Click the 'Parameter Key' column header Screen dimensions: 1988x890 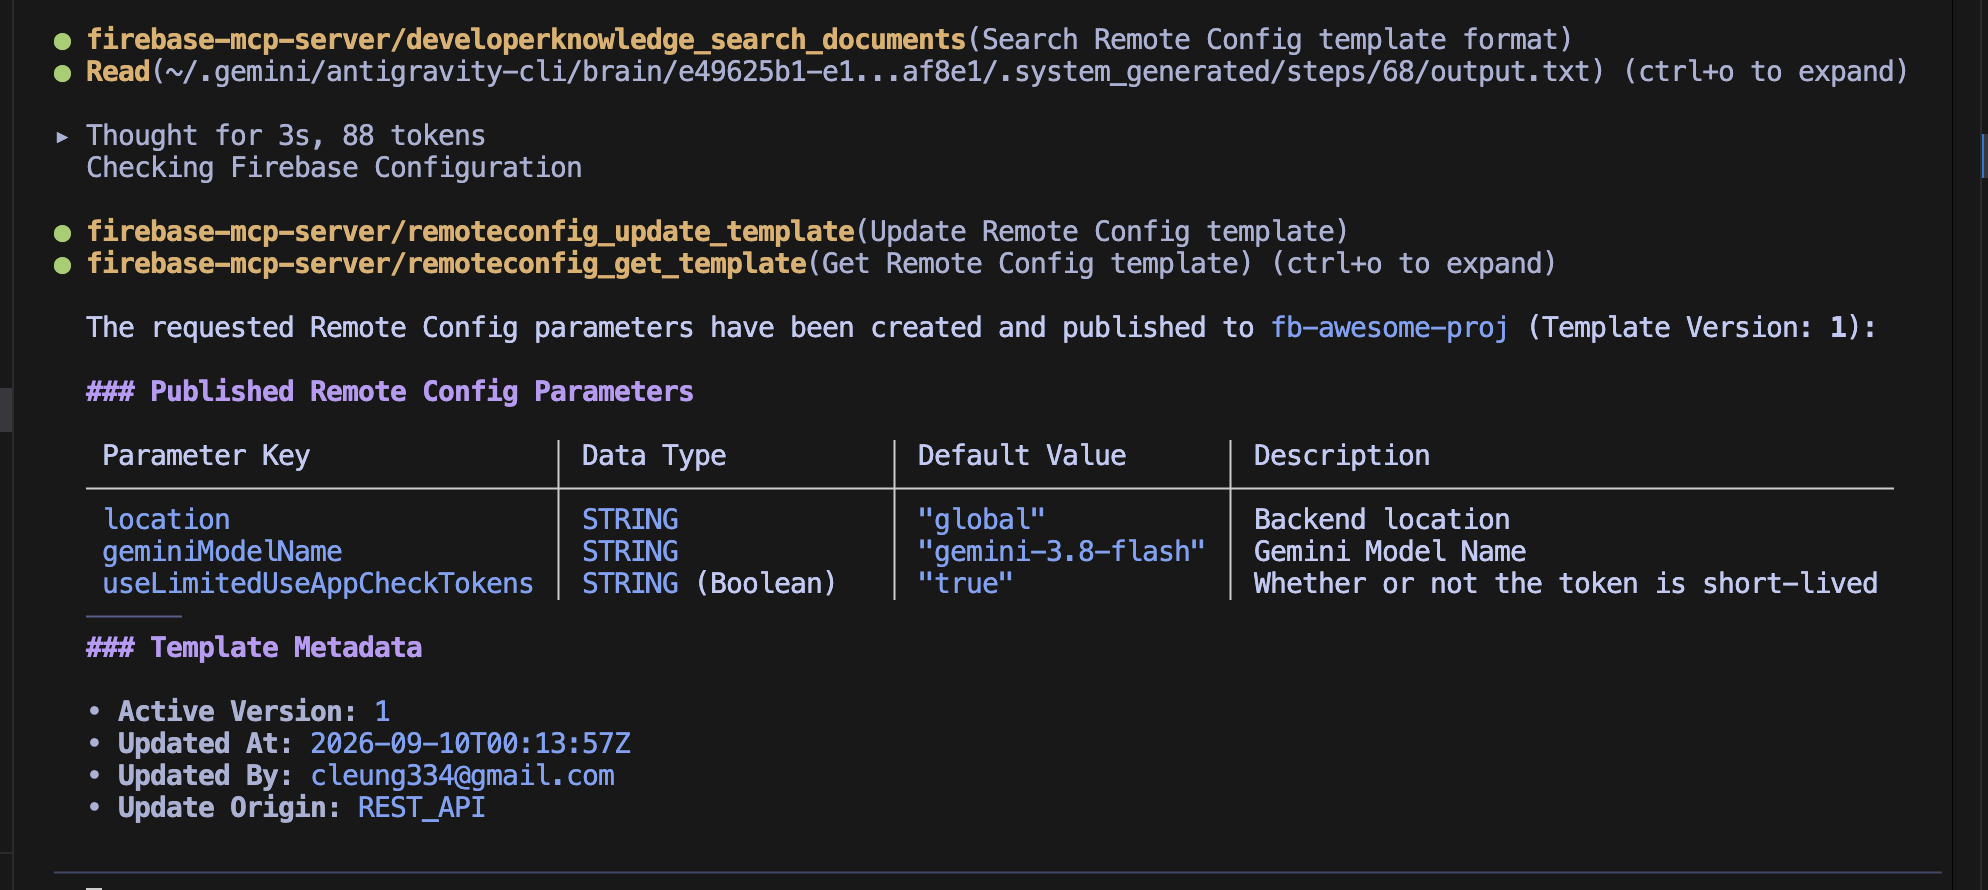pyautogui.click(x=206, y=456)
